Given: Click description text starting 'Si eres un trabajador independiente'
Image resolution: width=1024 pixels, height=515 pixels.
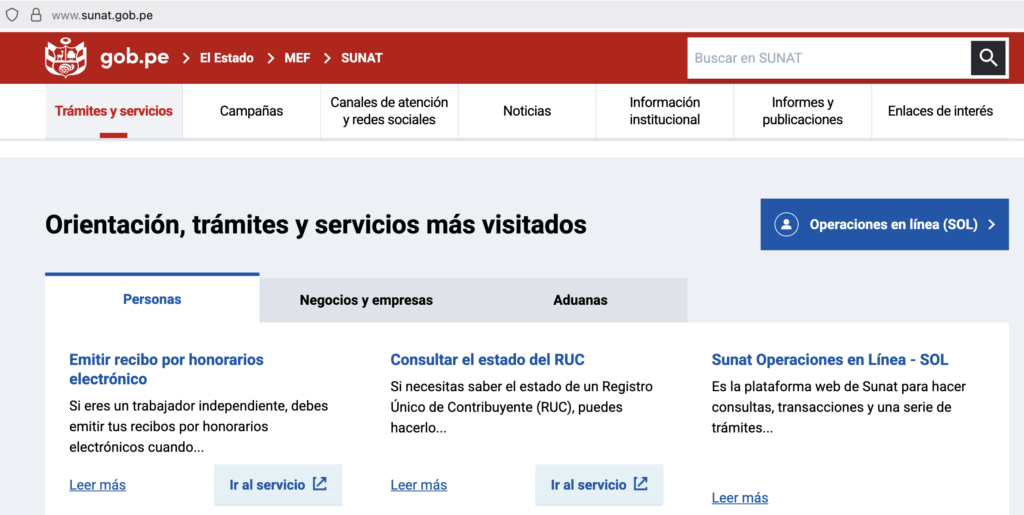Looking at the screenshot, I should tap(199, 426).
